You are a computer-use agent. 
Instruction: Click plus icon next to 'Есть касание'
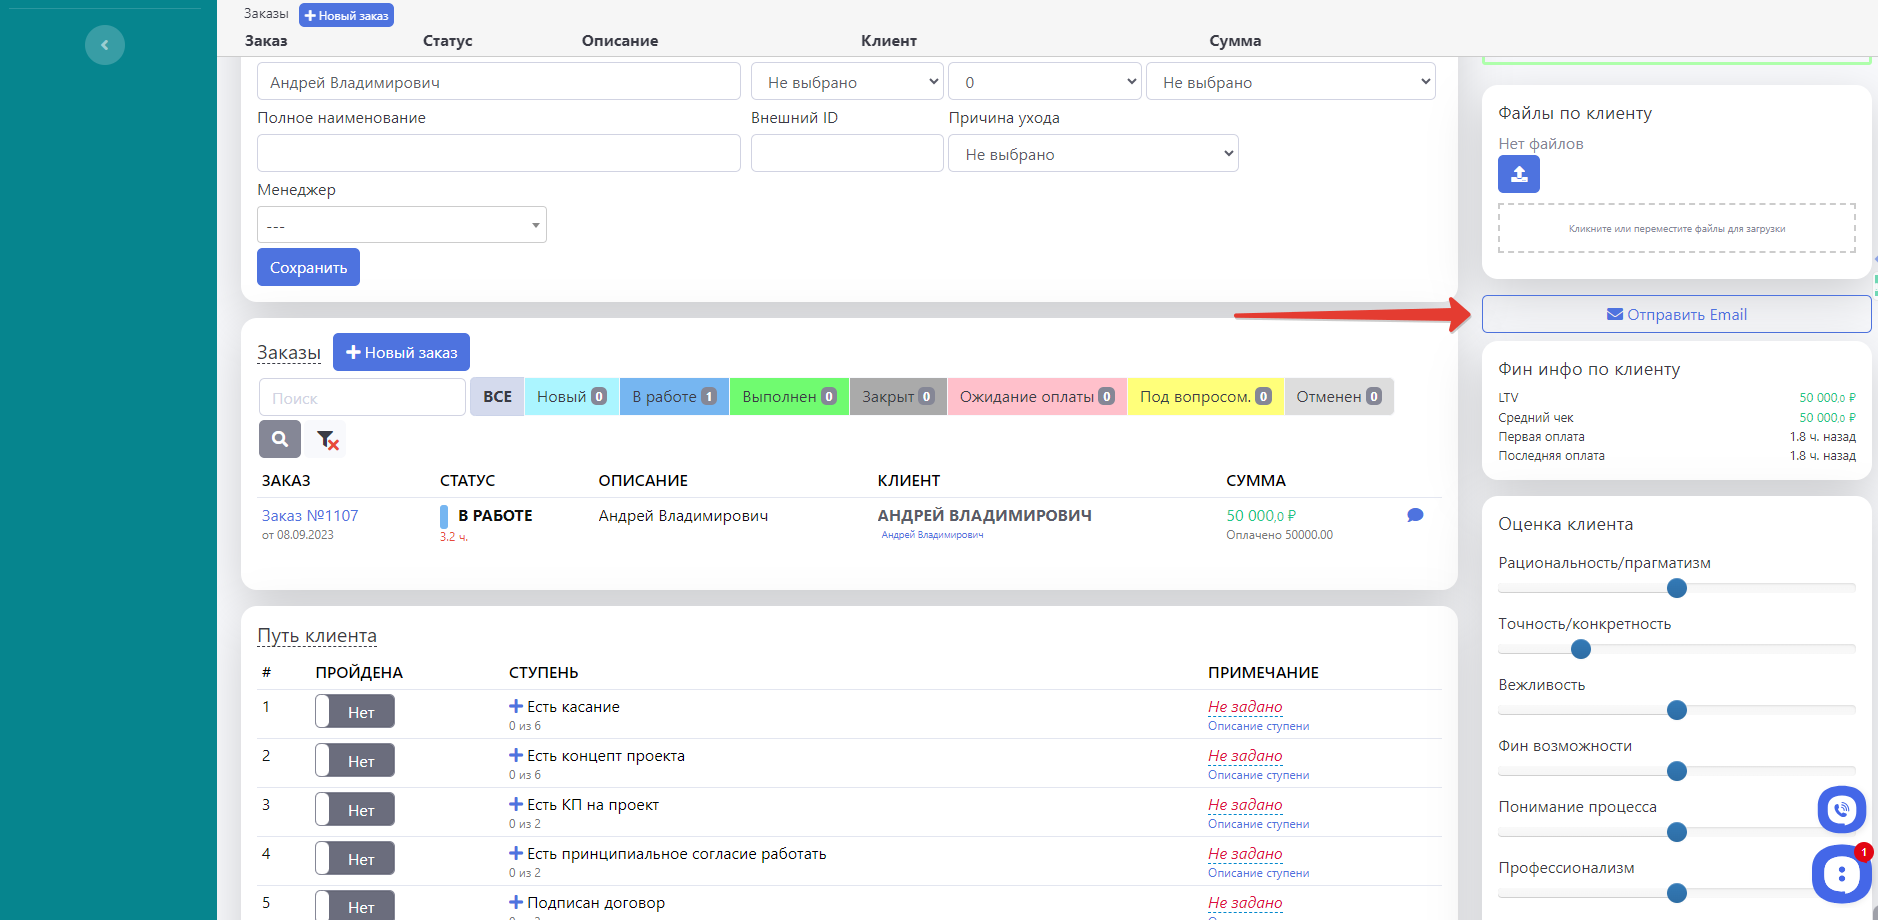click(516, 706)
